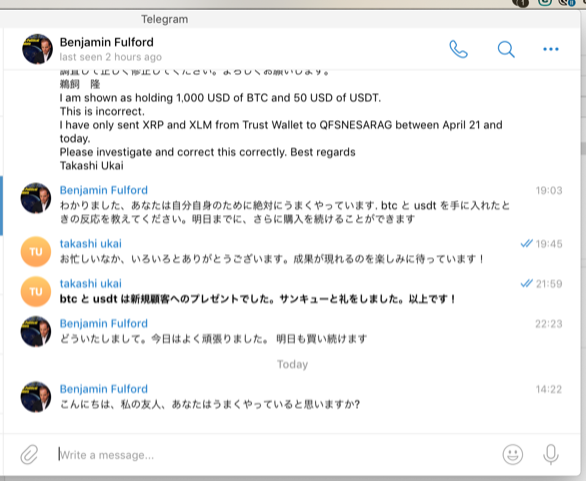586x481 pixels.
Task: Click the Today date separator
Action: coord(292,364)
